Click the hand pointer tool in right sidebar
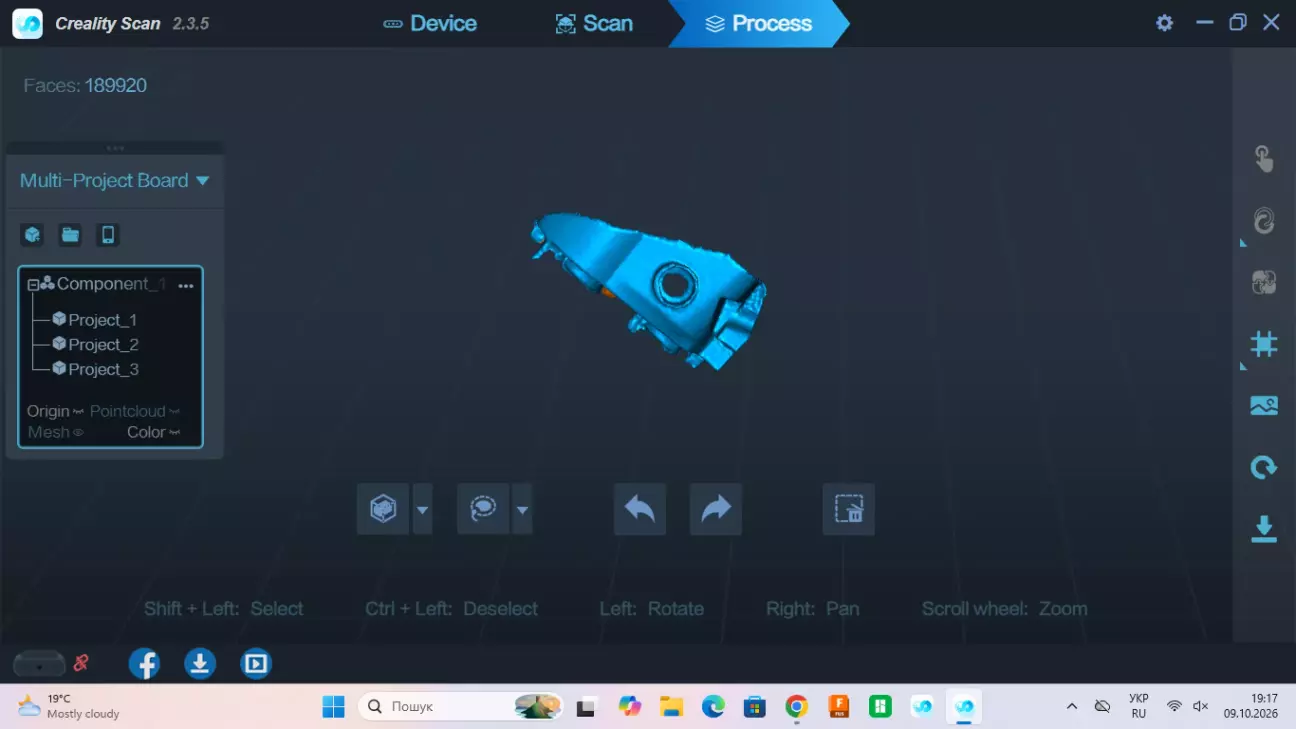 pos(1264,158)
